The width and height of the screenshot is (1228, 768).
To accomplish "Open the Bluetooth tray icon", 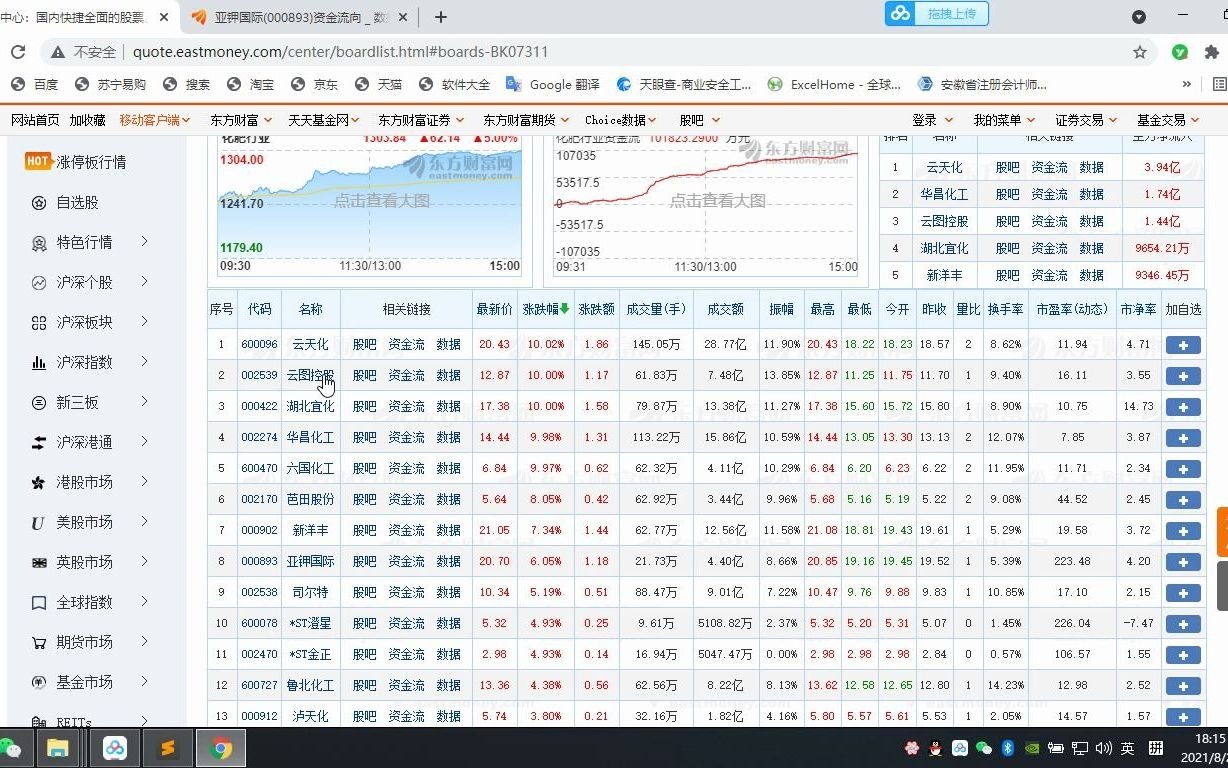I will [1009, 748].
